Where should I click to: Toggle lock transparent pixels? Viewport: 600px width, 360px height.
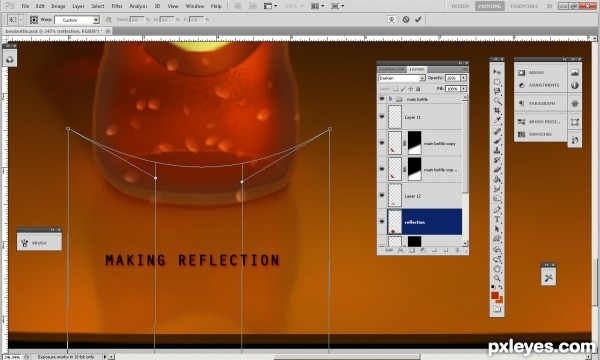click(396, 89)
